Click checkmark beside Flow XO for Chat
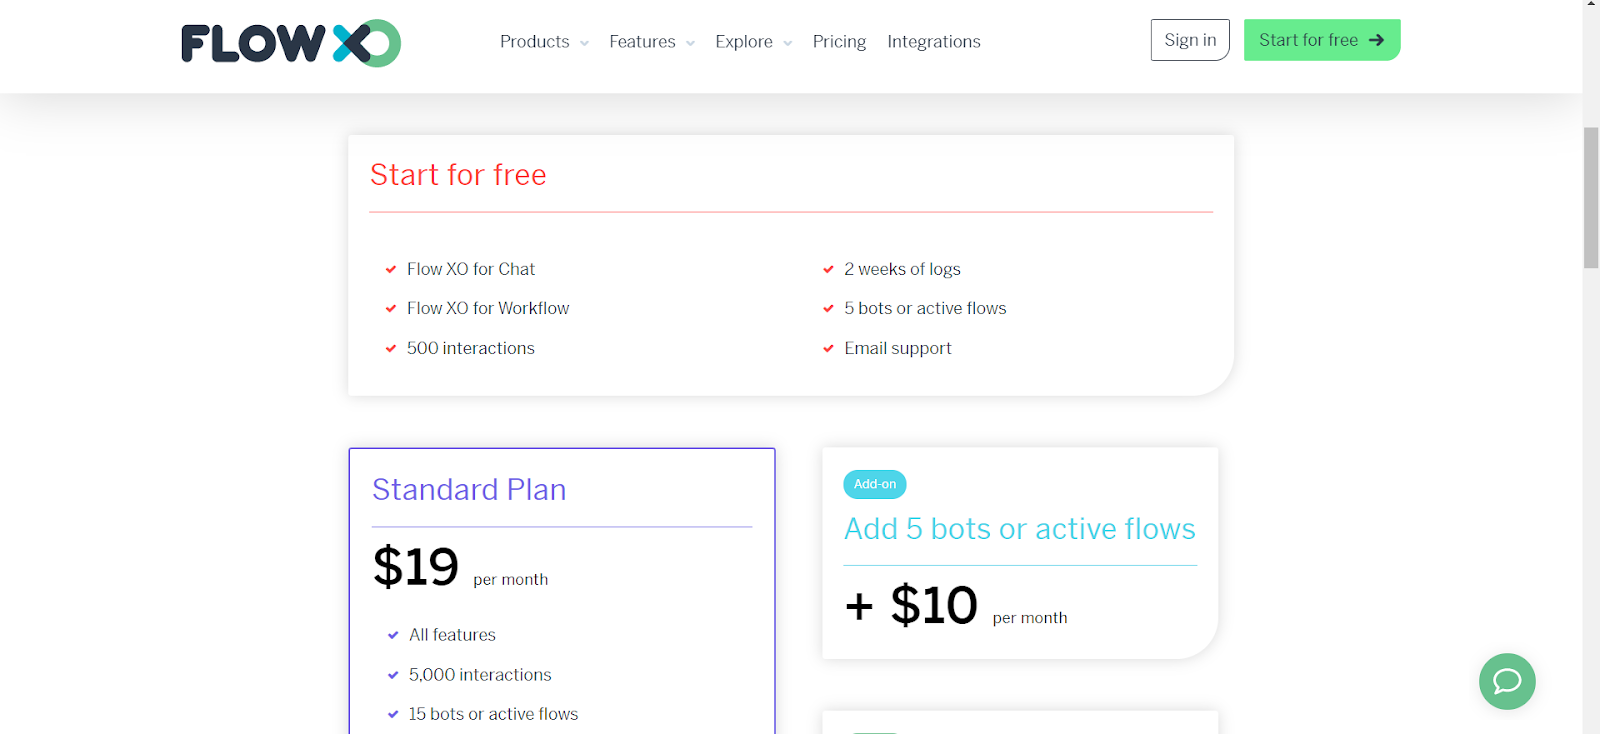The height and width of the screenshot is (734, 1600). pos(391,269)
